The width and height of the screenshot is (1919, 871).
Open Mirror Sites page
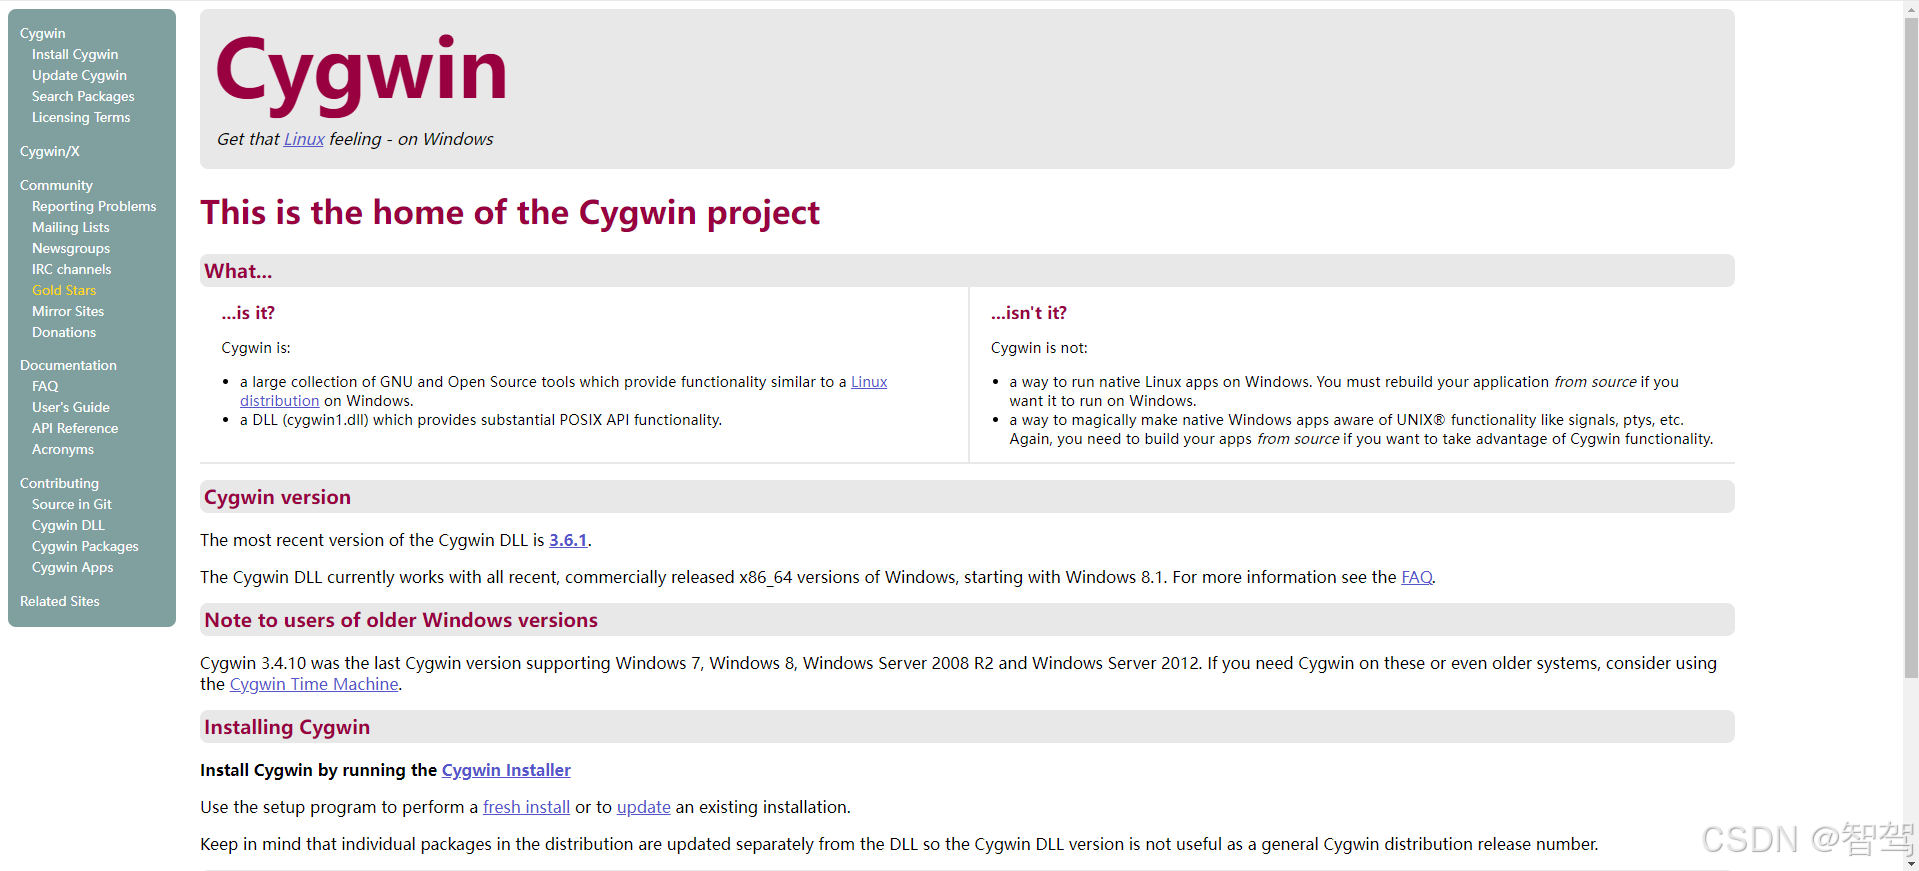[68, 311]
